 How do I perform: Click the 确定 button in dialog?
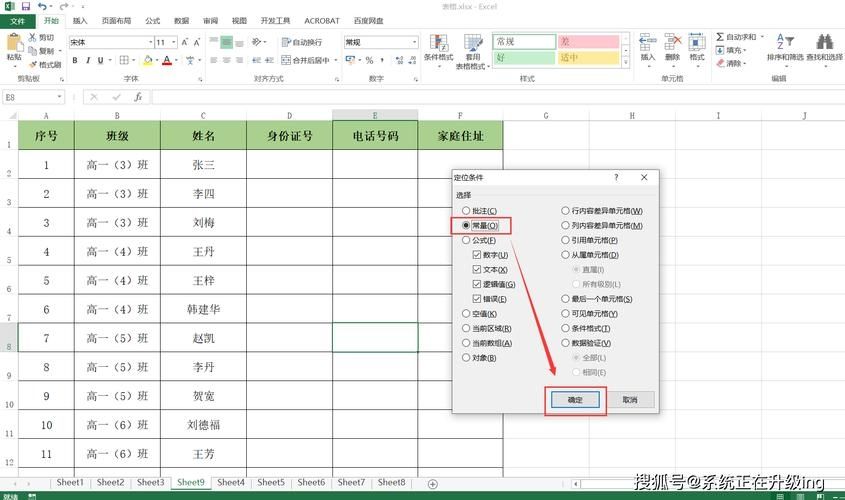[575, 400]
